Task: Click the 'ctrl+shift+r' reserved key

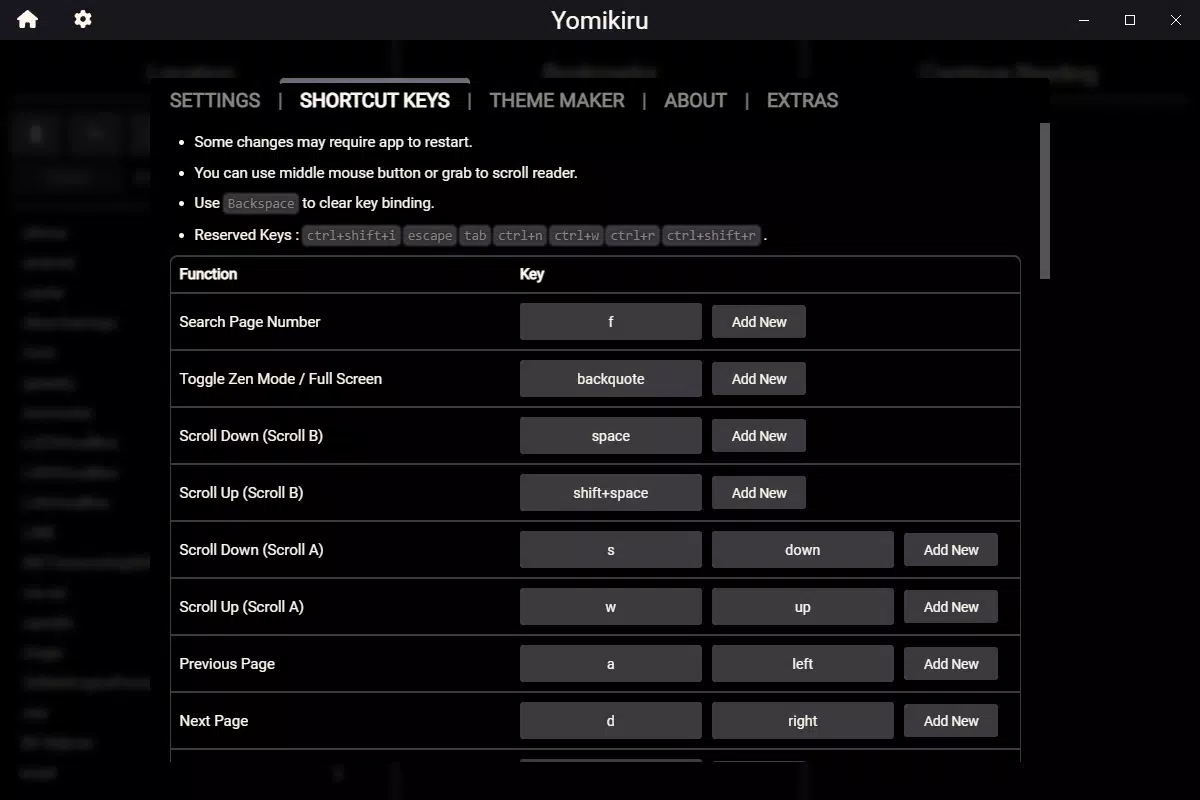Action: click(x=712, y=236)
